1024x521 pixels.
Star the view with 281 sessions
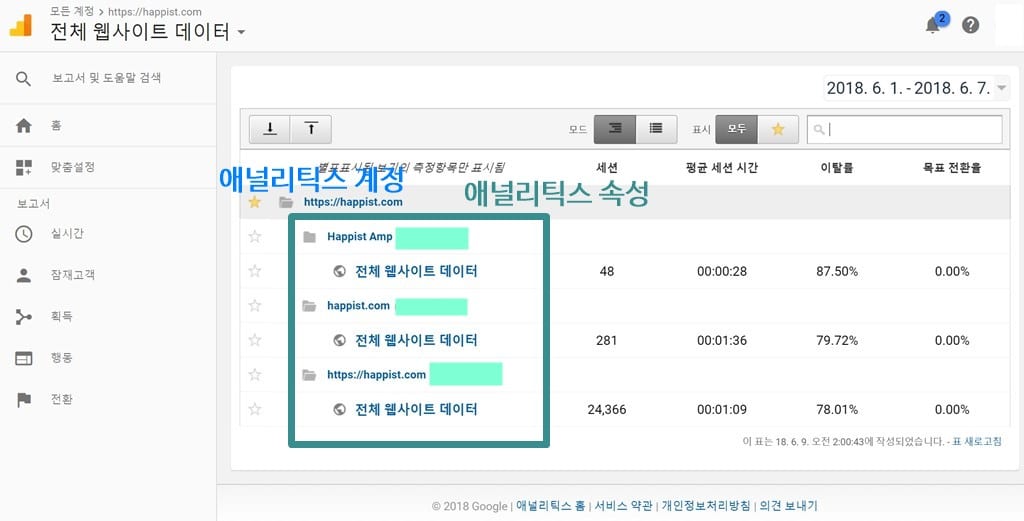255,340
